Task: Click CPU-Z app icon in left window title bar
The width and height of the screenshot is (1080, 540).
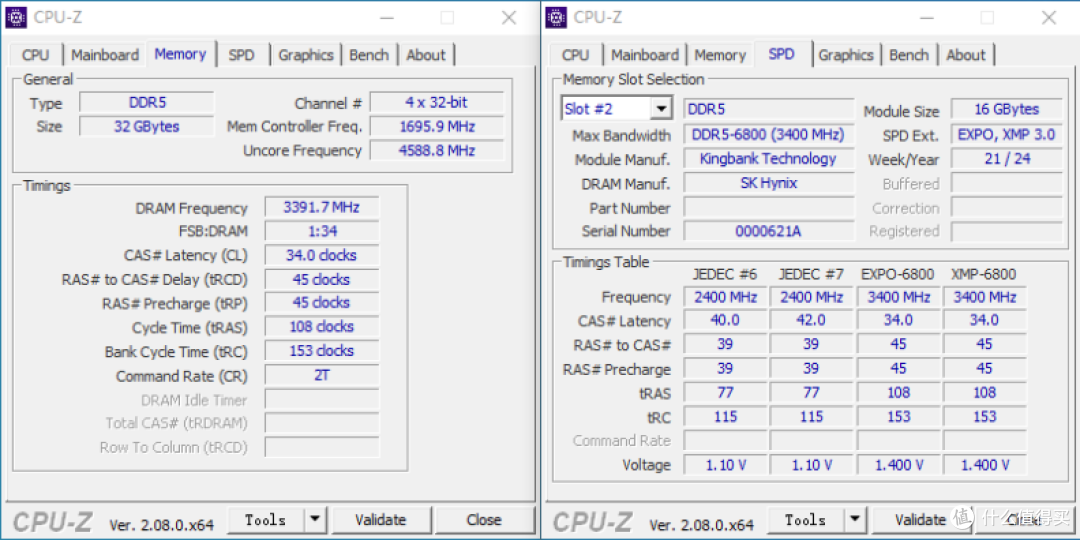Action: [x=15, y=17]
